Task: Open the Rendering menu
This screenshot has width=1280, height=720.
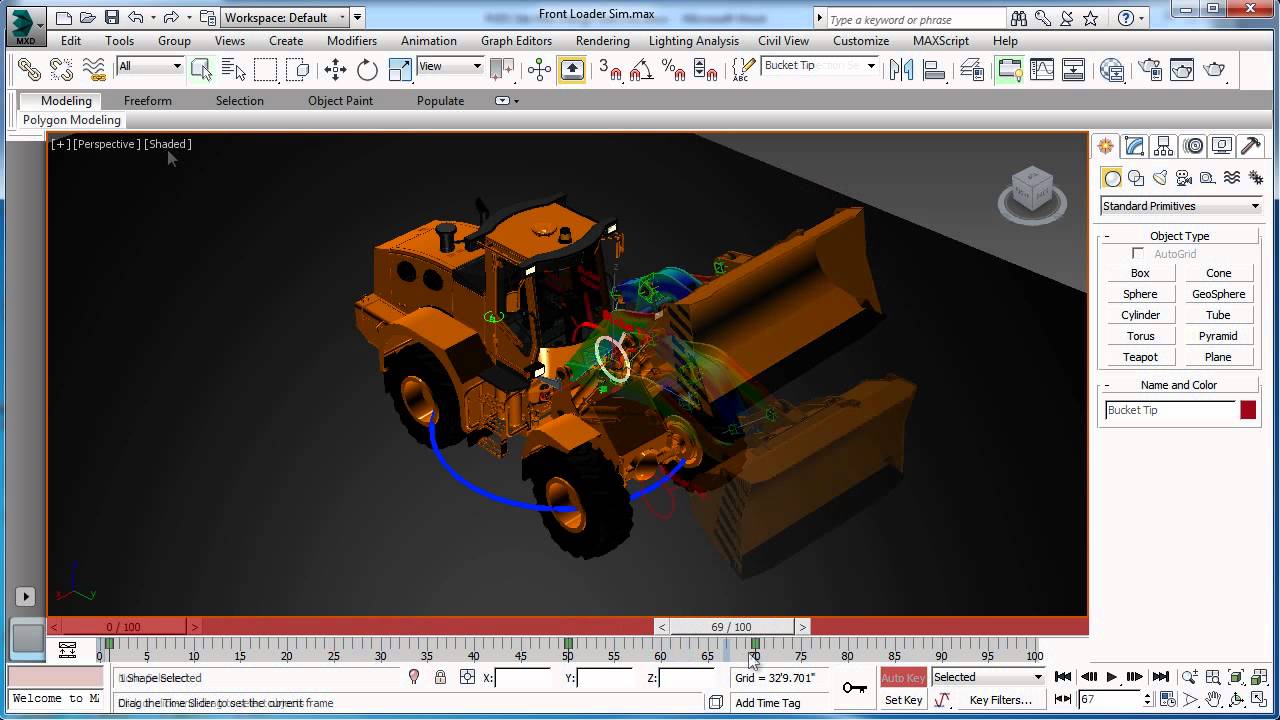Action: [602, 41]
